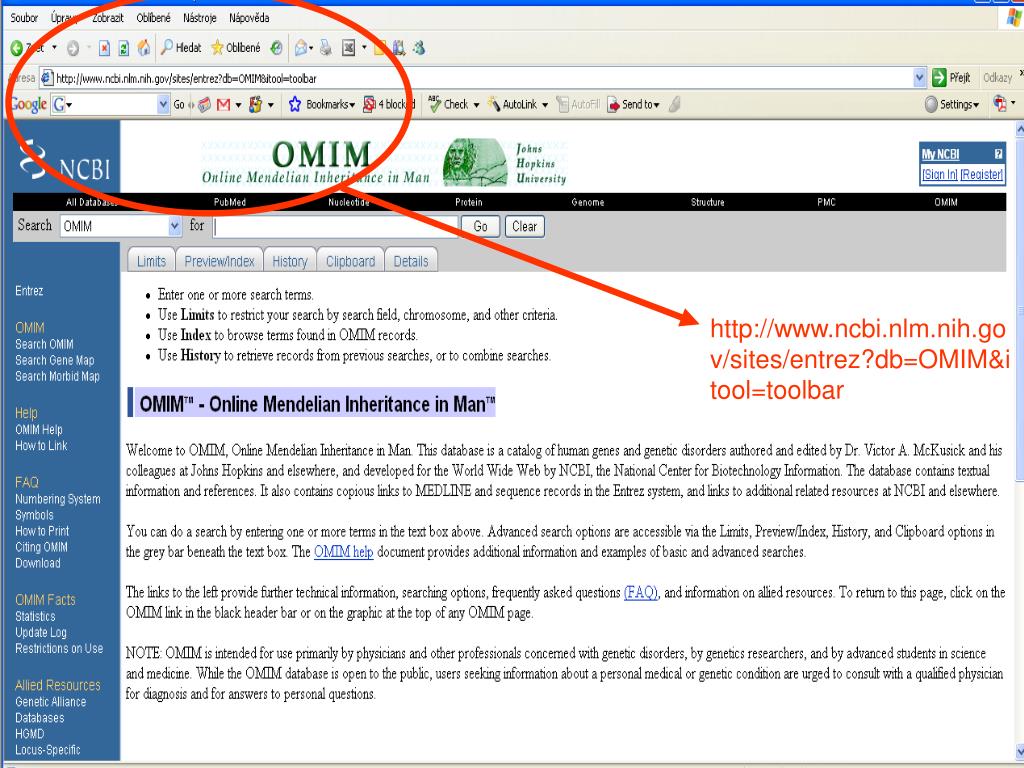This screenshot has width=1024, height=768.
Task: Click the search terms text box
Action: pyautogui.click(x=336, y=227)
